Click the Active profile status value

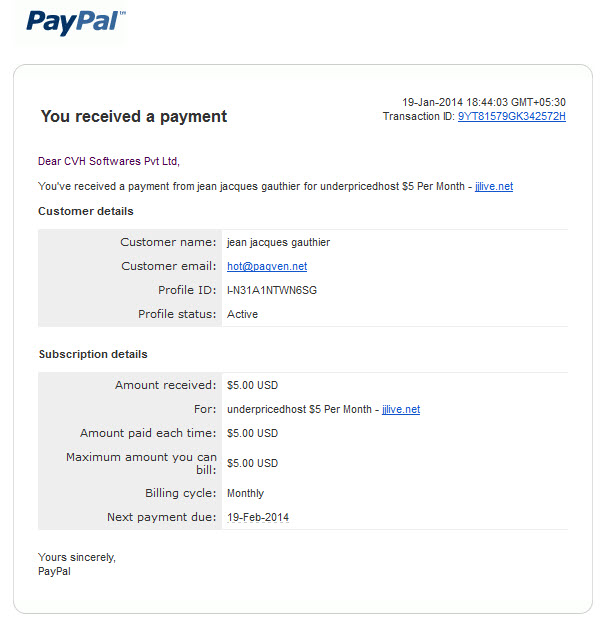242,314
